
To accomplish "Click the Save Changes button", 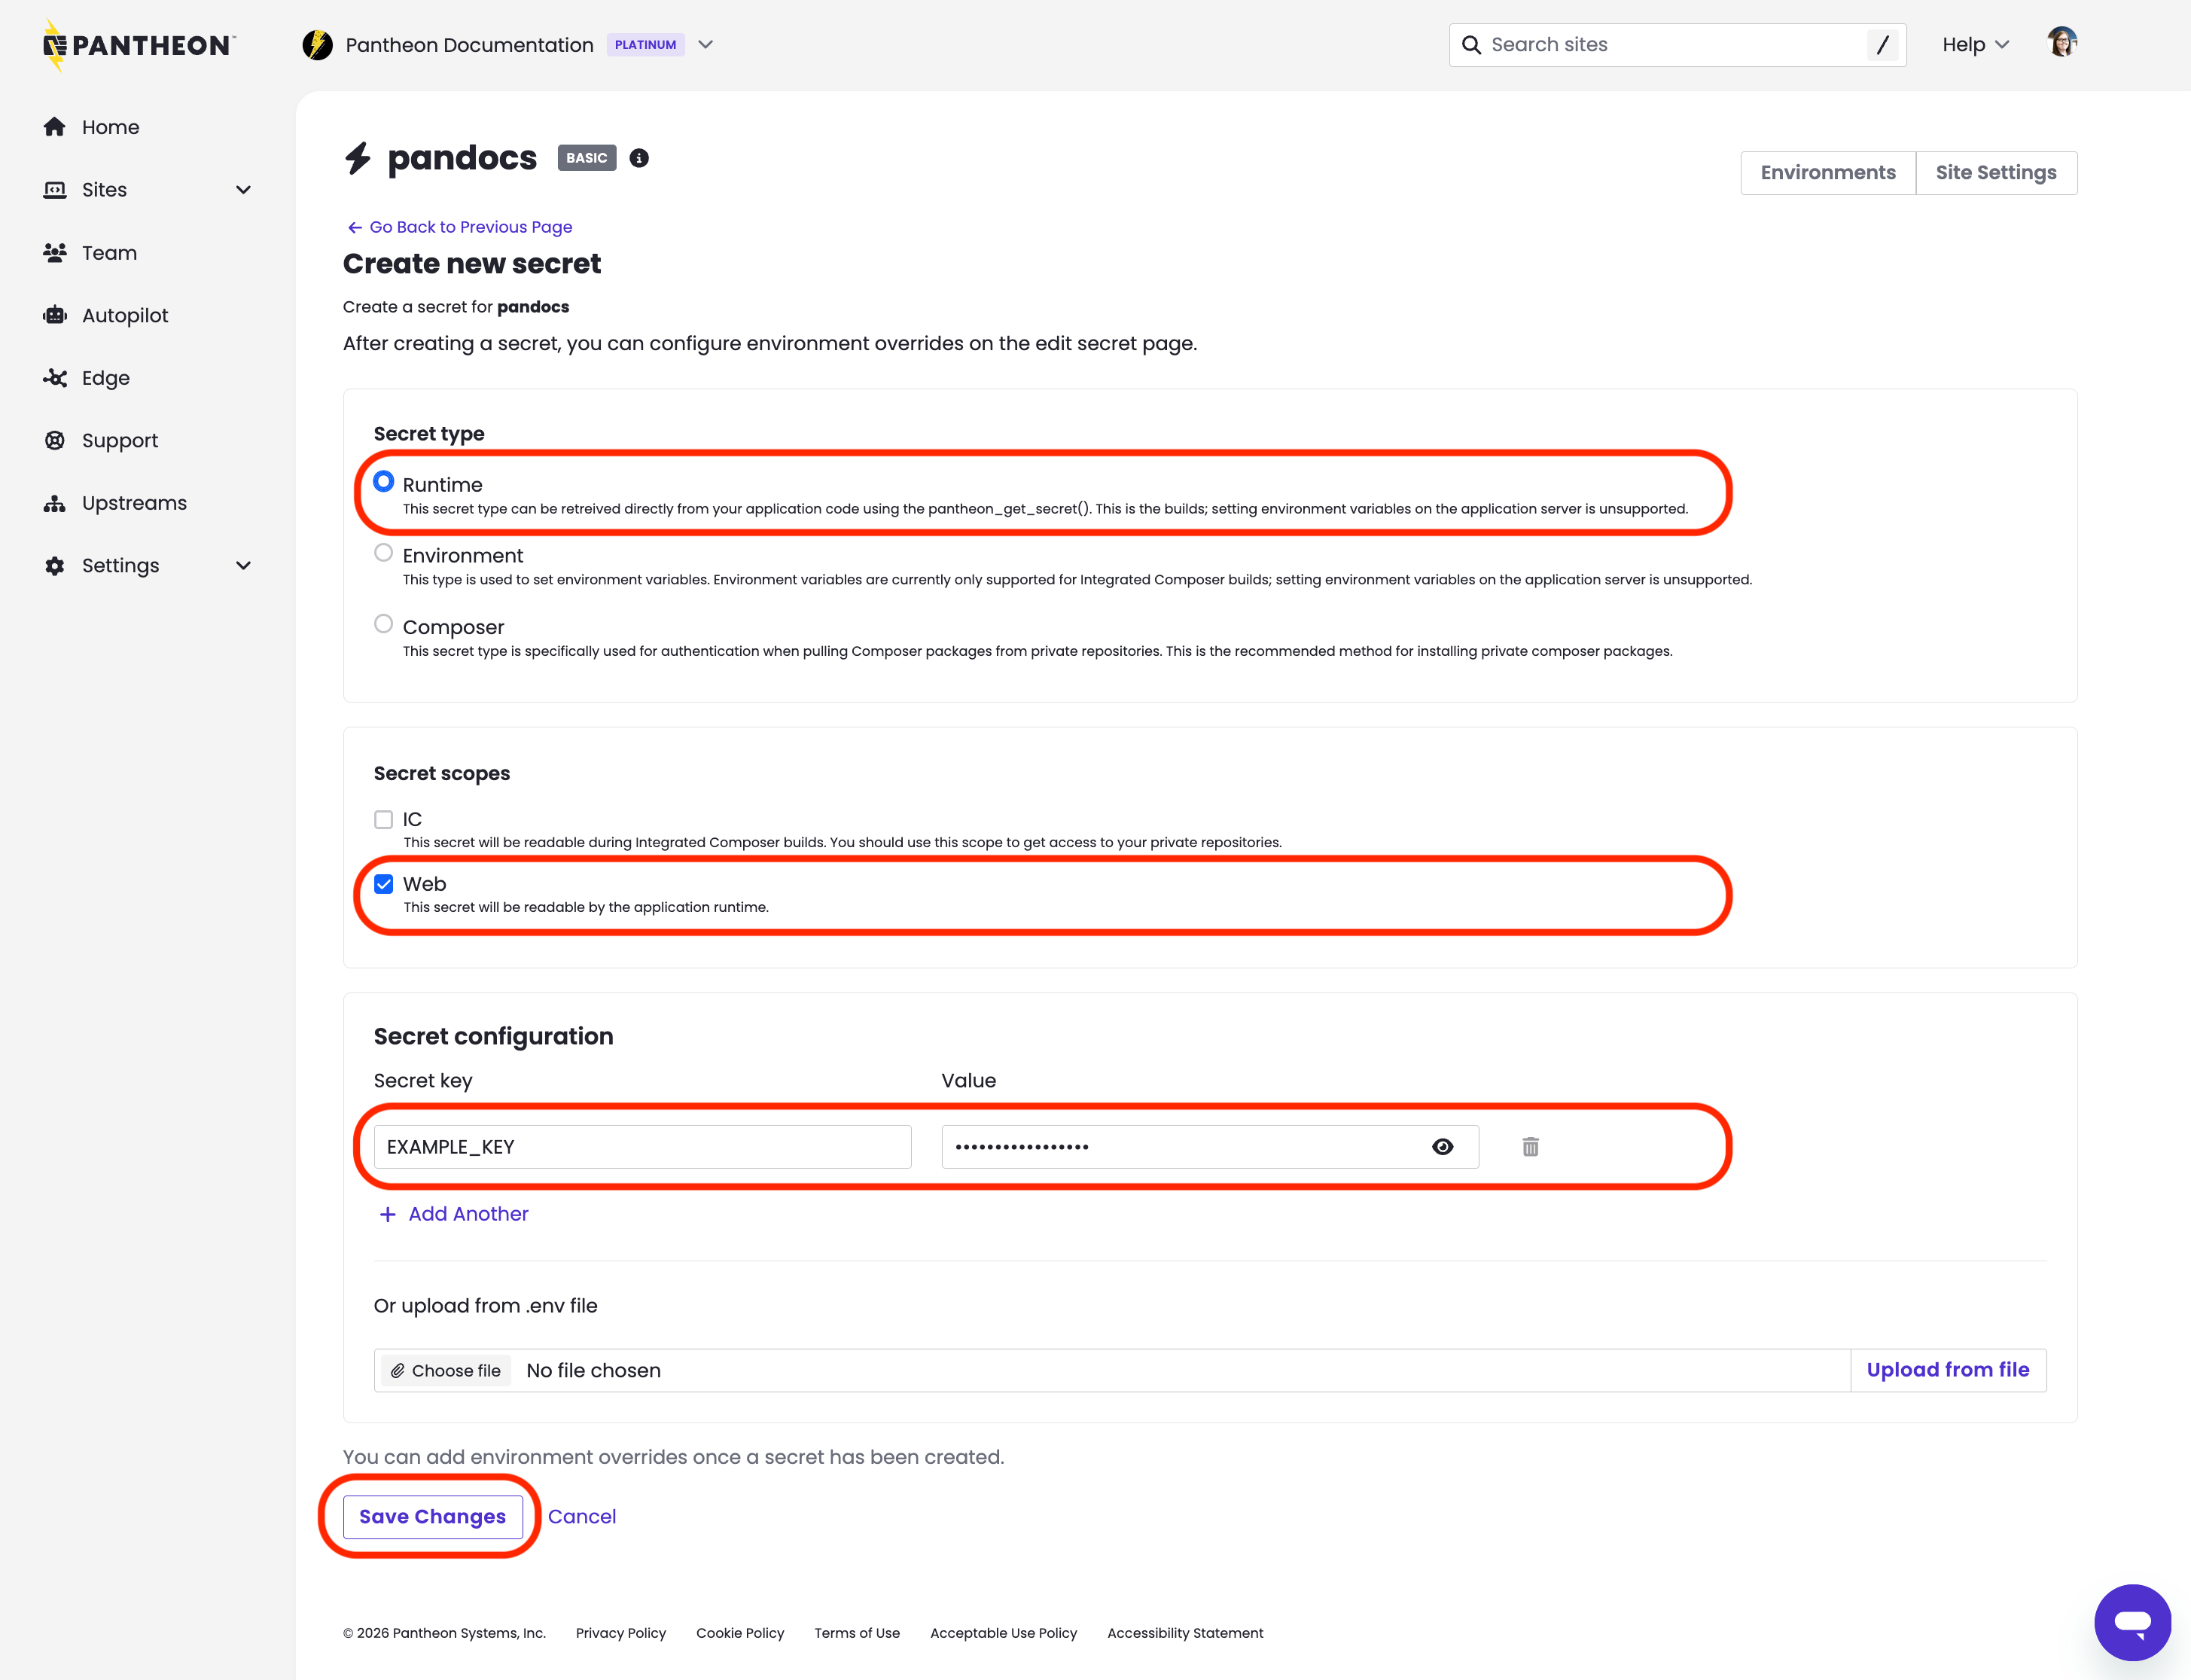I will click(x=432, y=1516).
